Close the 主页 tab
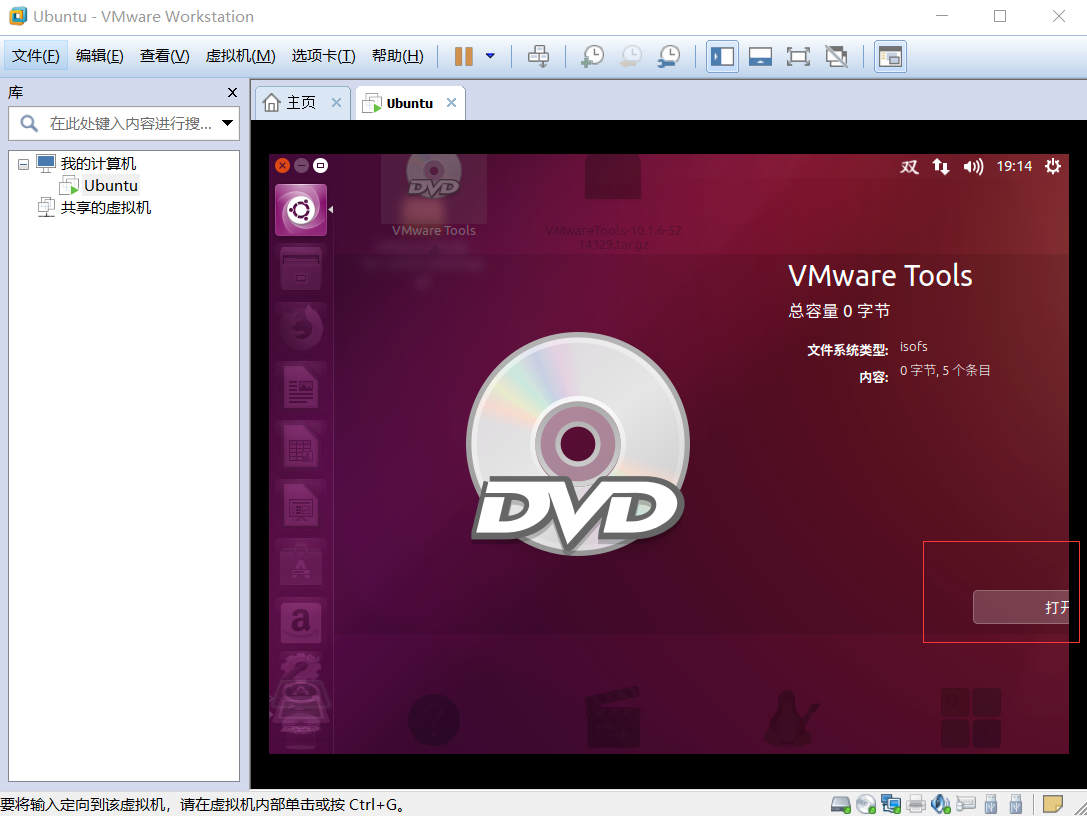 [336, 103]
